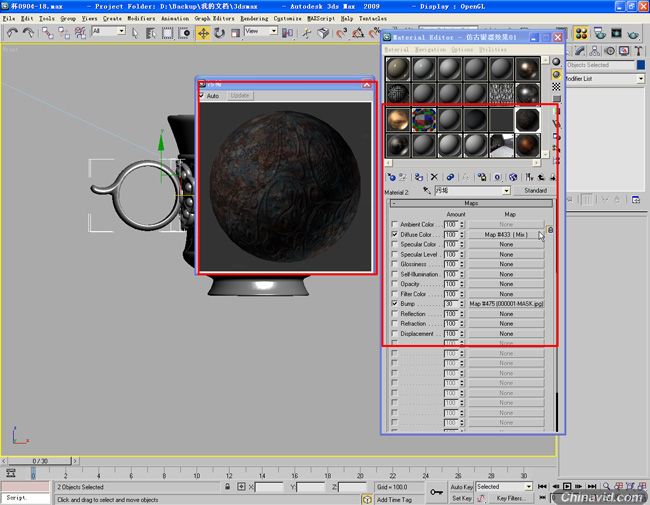The height and width of the screenshot is (505, 650).
Task: Collapse the Maps rollout header
Action: pos(471,203)
